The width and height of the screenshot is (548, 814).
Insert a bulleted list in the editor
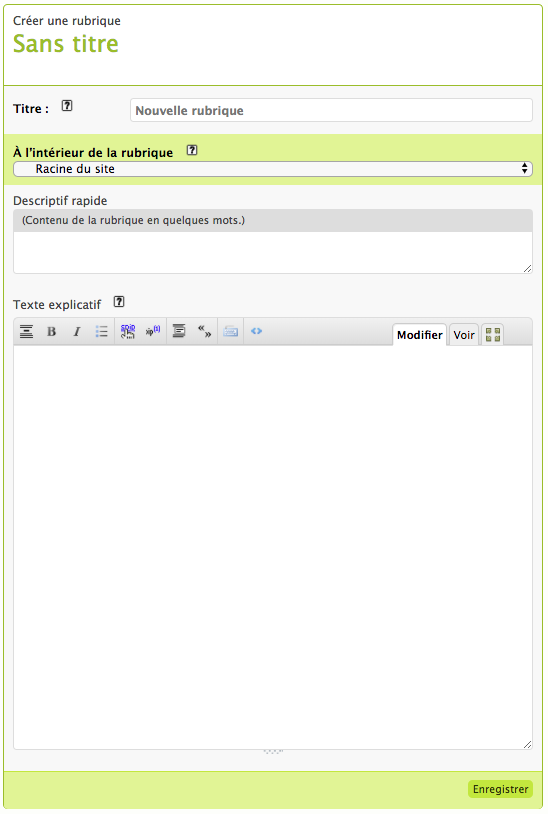pos(102,331)
